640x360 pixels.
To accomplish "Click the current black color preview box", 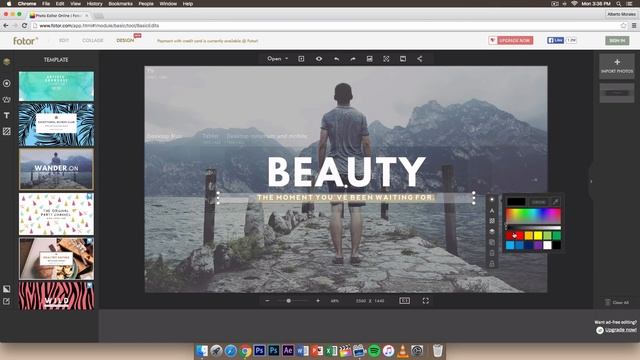I will pyautogui.click(x=516, y=202).
